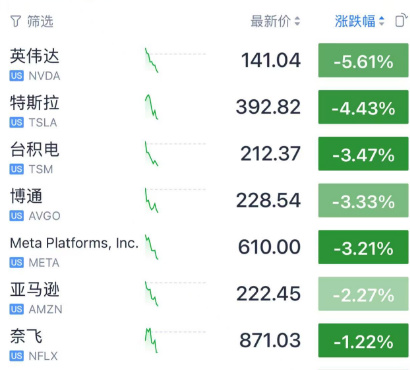
Task: Toggle the -4.43% Tesla change badge
Action: click(363, 107)
